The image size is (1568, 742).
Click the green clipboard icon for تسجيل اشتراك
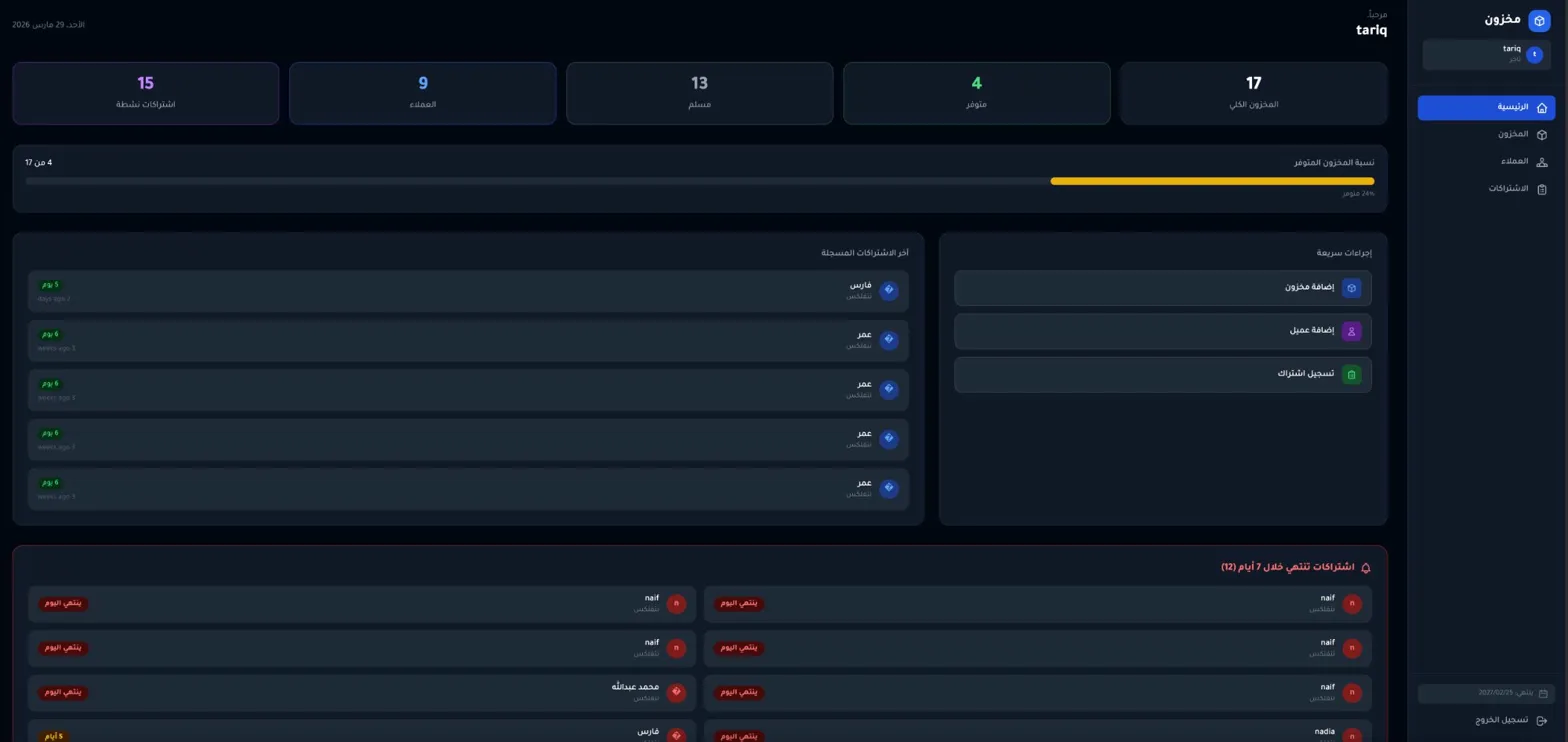pos(1352,375)
